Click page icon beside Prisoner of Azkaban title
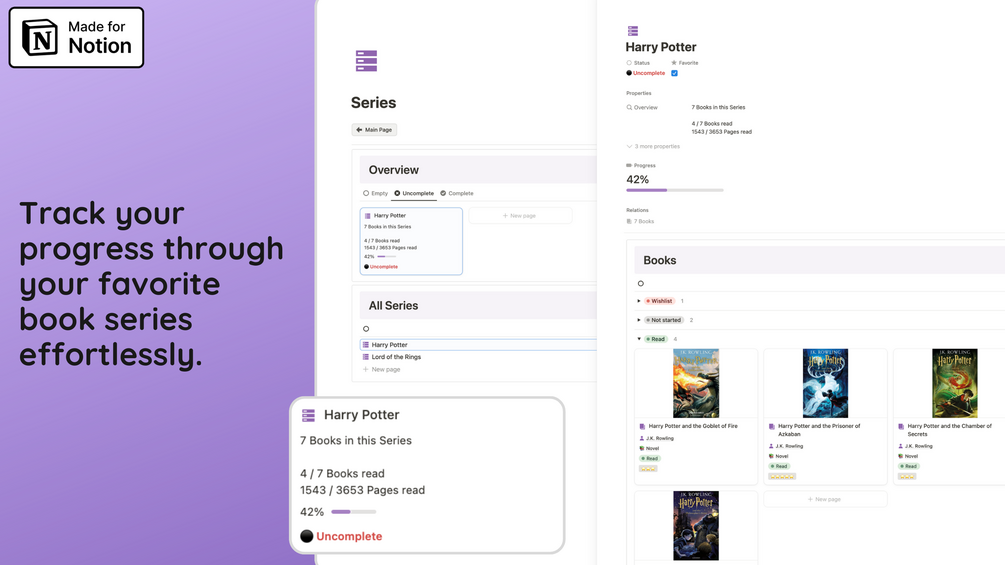Viewport: 1005px width, 565px height. 772,426
